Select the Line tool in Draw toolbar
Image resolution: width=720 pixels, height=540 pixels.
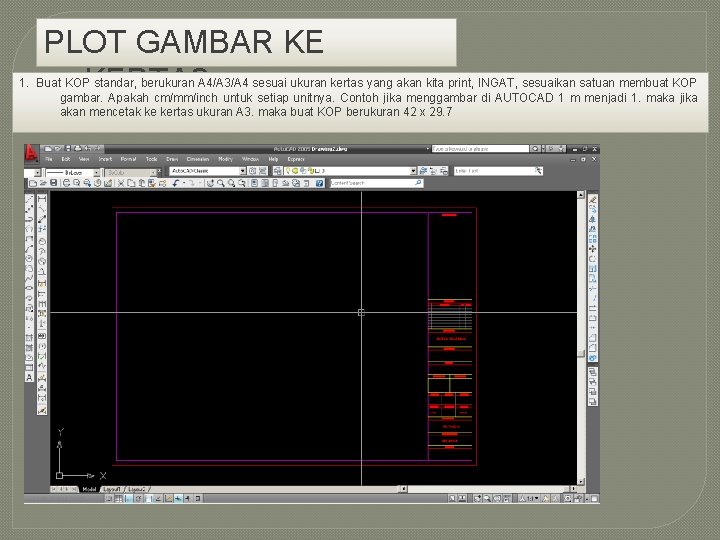pyautogui.click(x=29, y=199)
